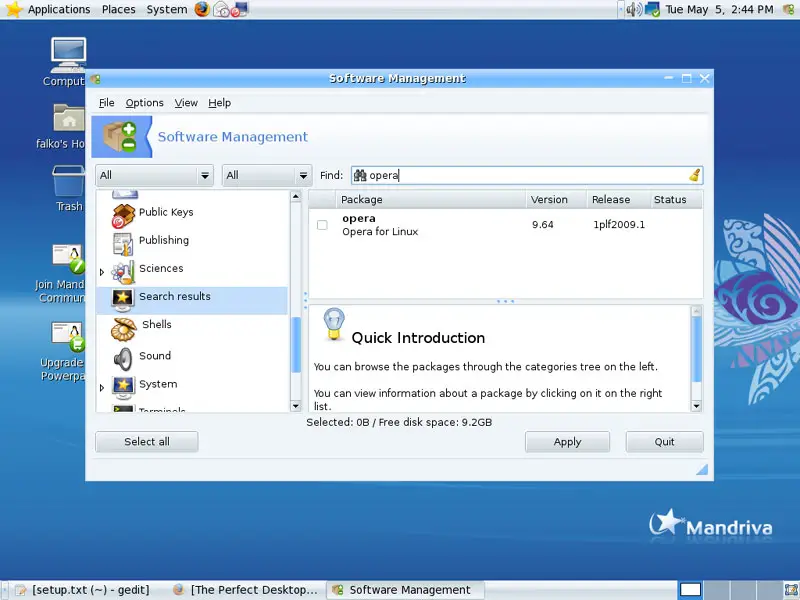Click the binoculars icon in the Find field
800x600 pixels.
[x=360, y=176]
